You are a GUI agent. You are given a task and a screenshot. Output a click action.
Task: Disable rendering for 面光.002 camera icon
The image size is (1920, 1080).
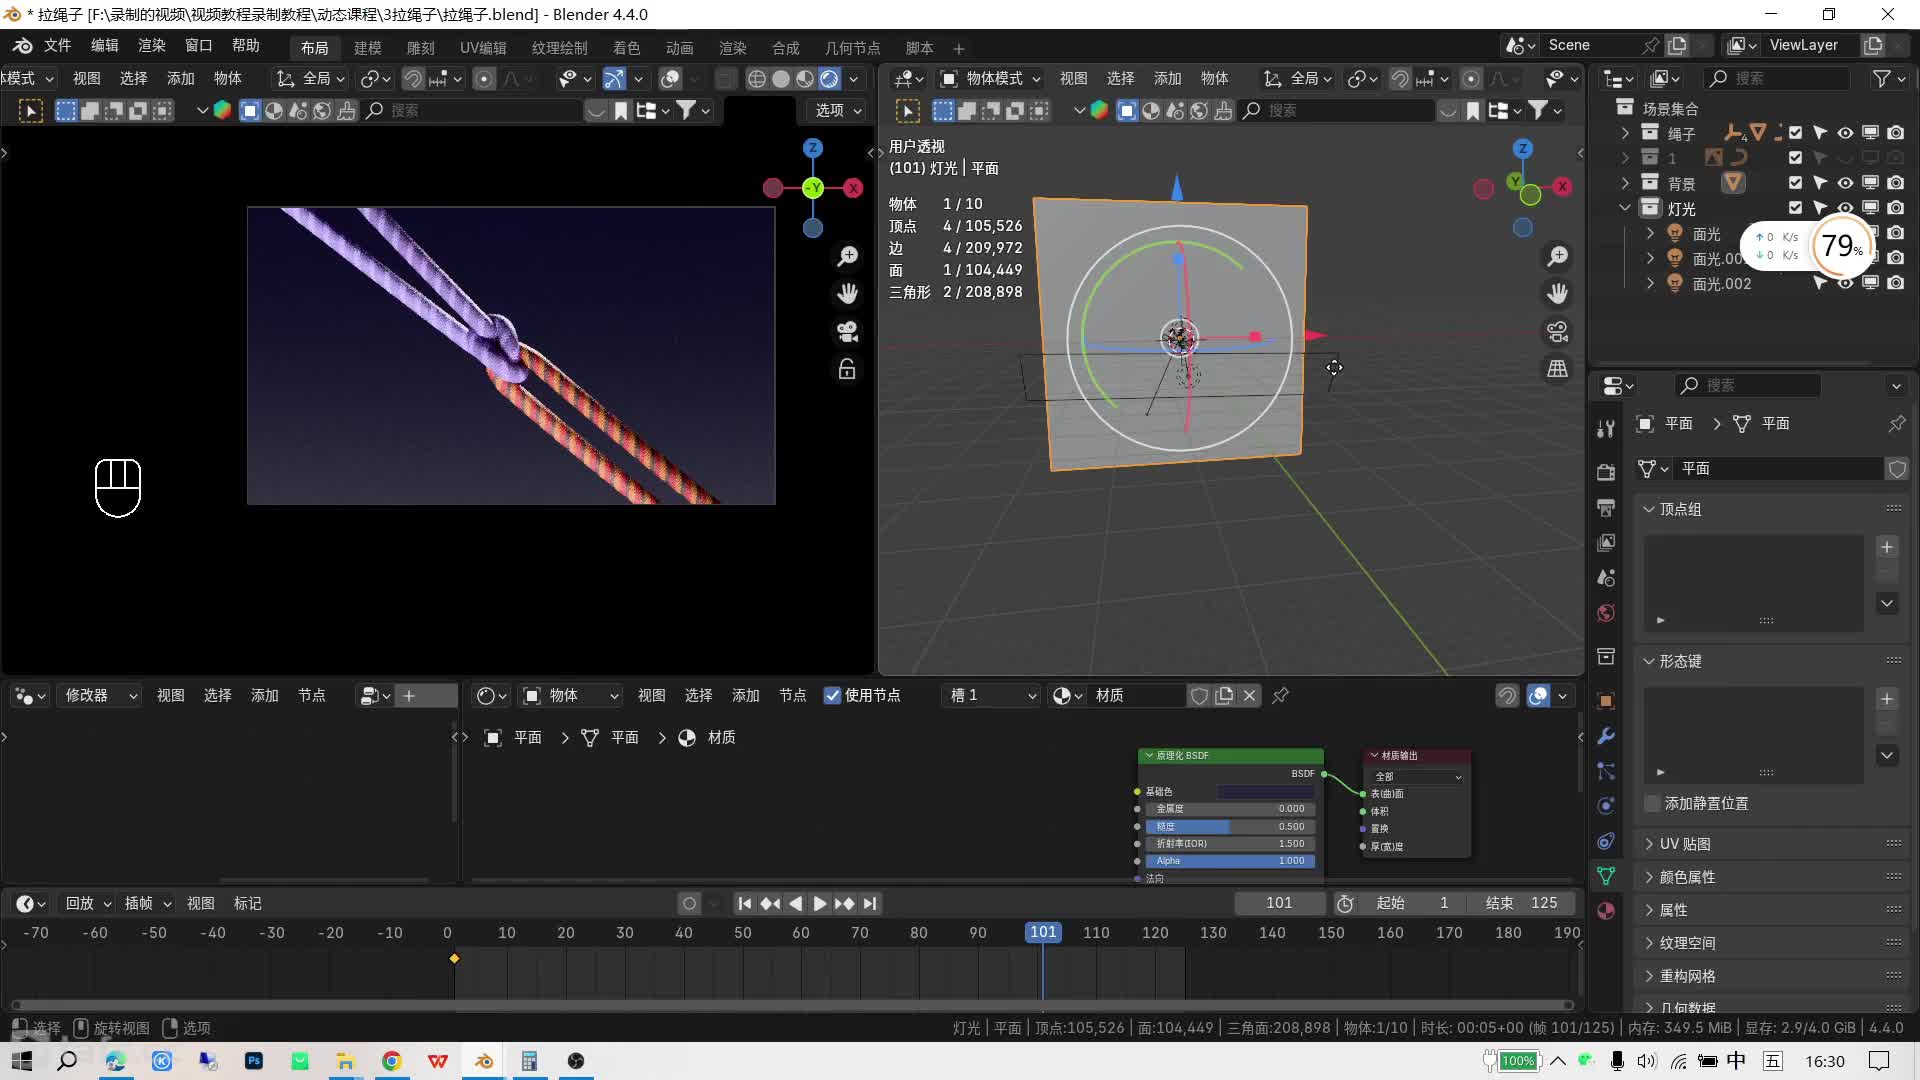pyautogui.click(x=1895, y=283)
